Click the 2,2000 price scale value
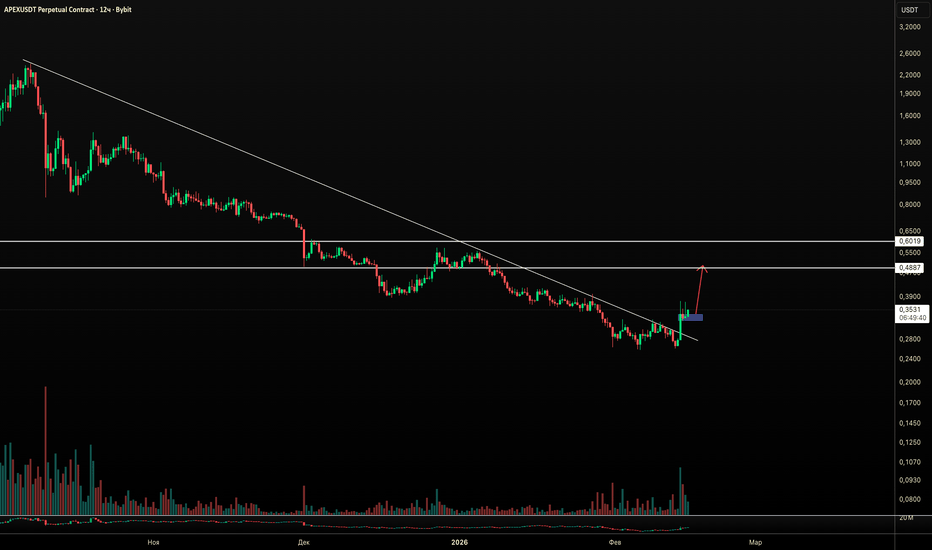Screen dimensions: 932x550 pyautogui.click(x=910, y=75)
